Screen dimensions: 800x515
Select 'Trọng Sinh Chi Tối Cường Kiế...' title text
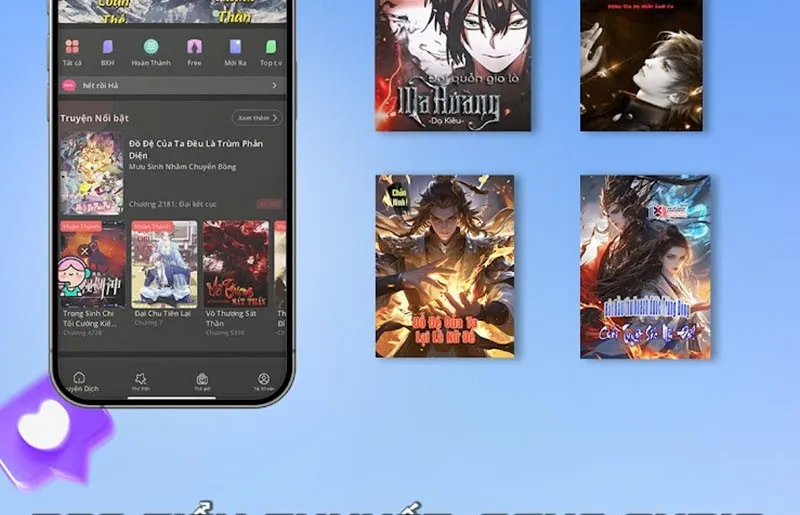89,318
